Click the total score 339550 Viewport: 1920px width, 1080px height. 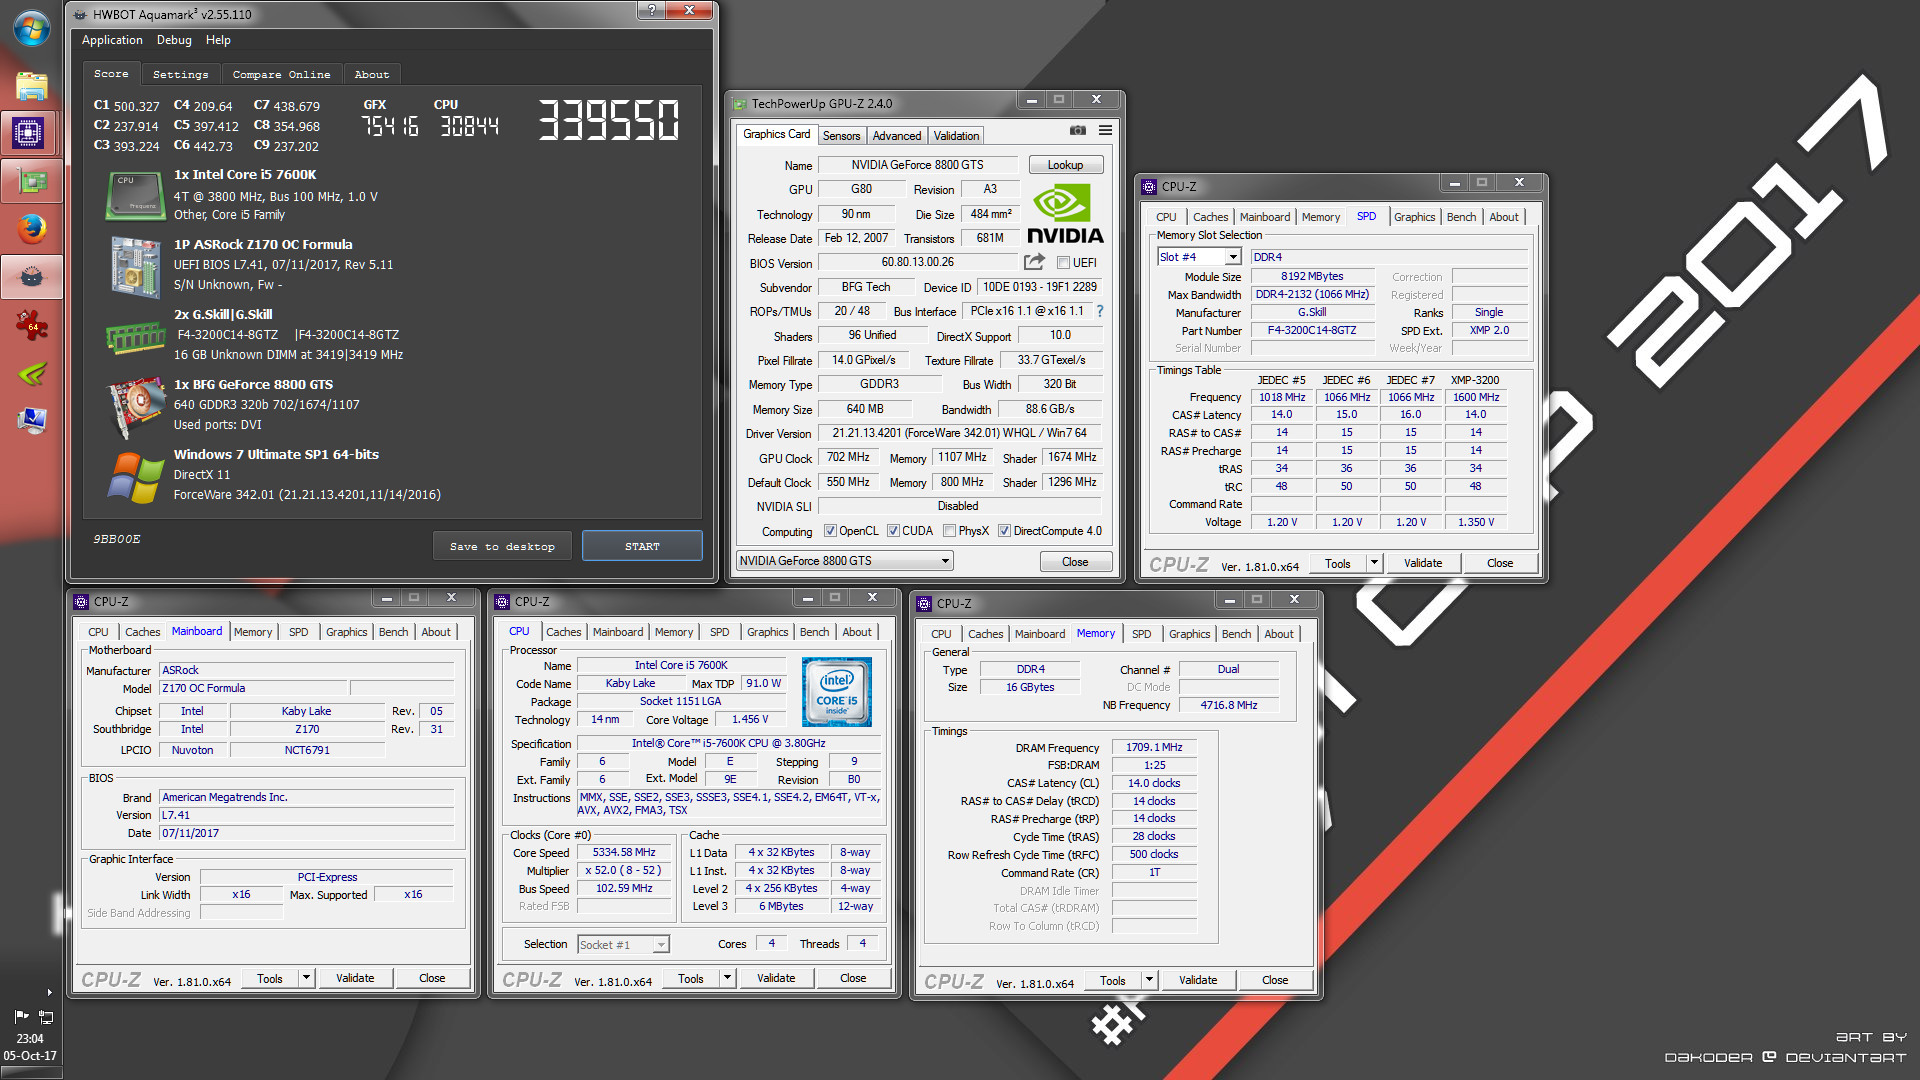(609, 120)
